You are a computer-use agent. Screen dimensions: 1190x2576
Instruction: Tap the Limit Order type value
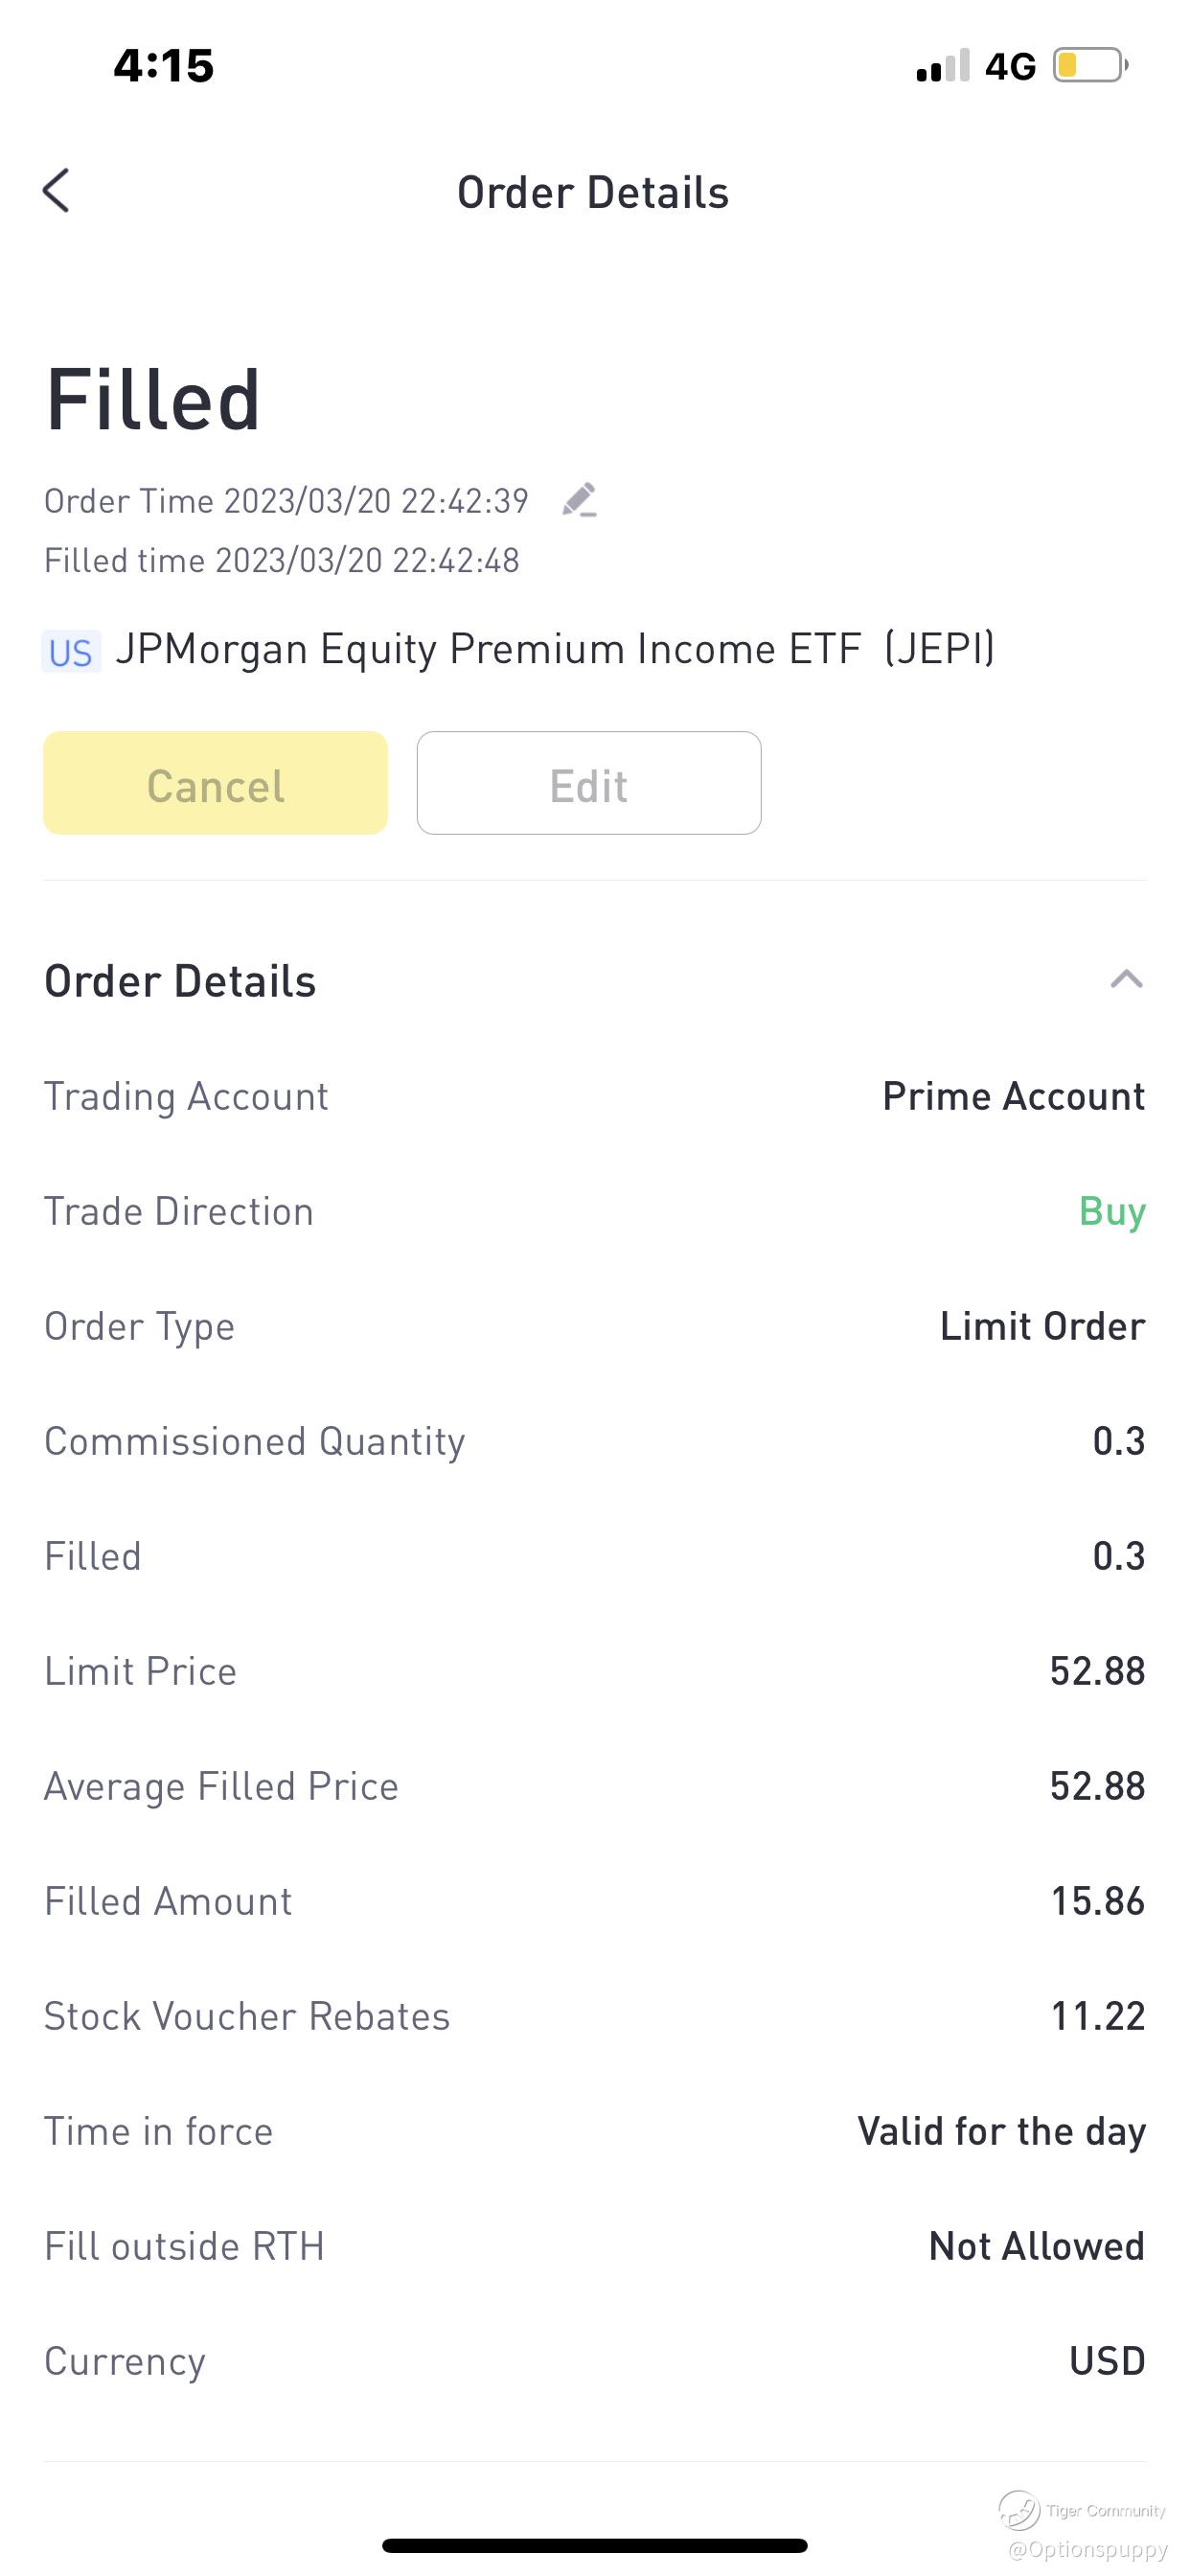pyautogui.click(x=1042, y=1327)
